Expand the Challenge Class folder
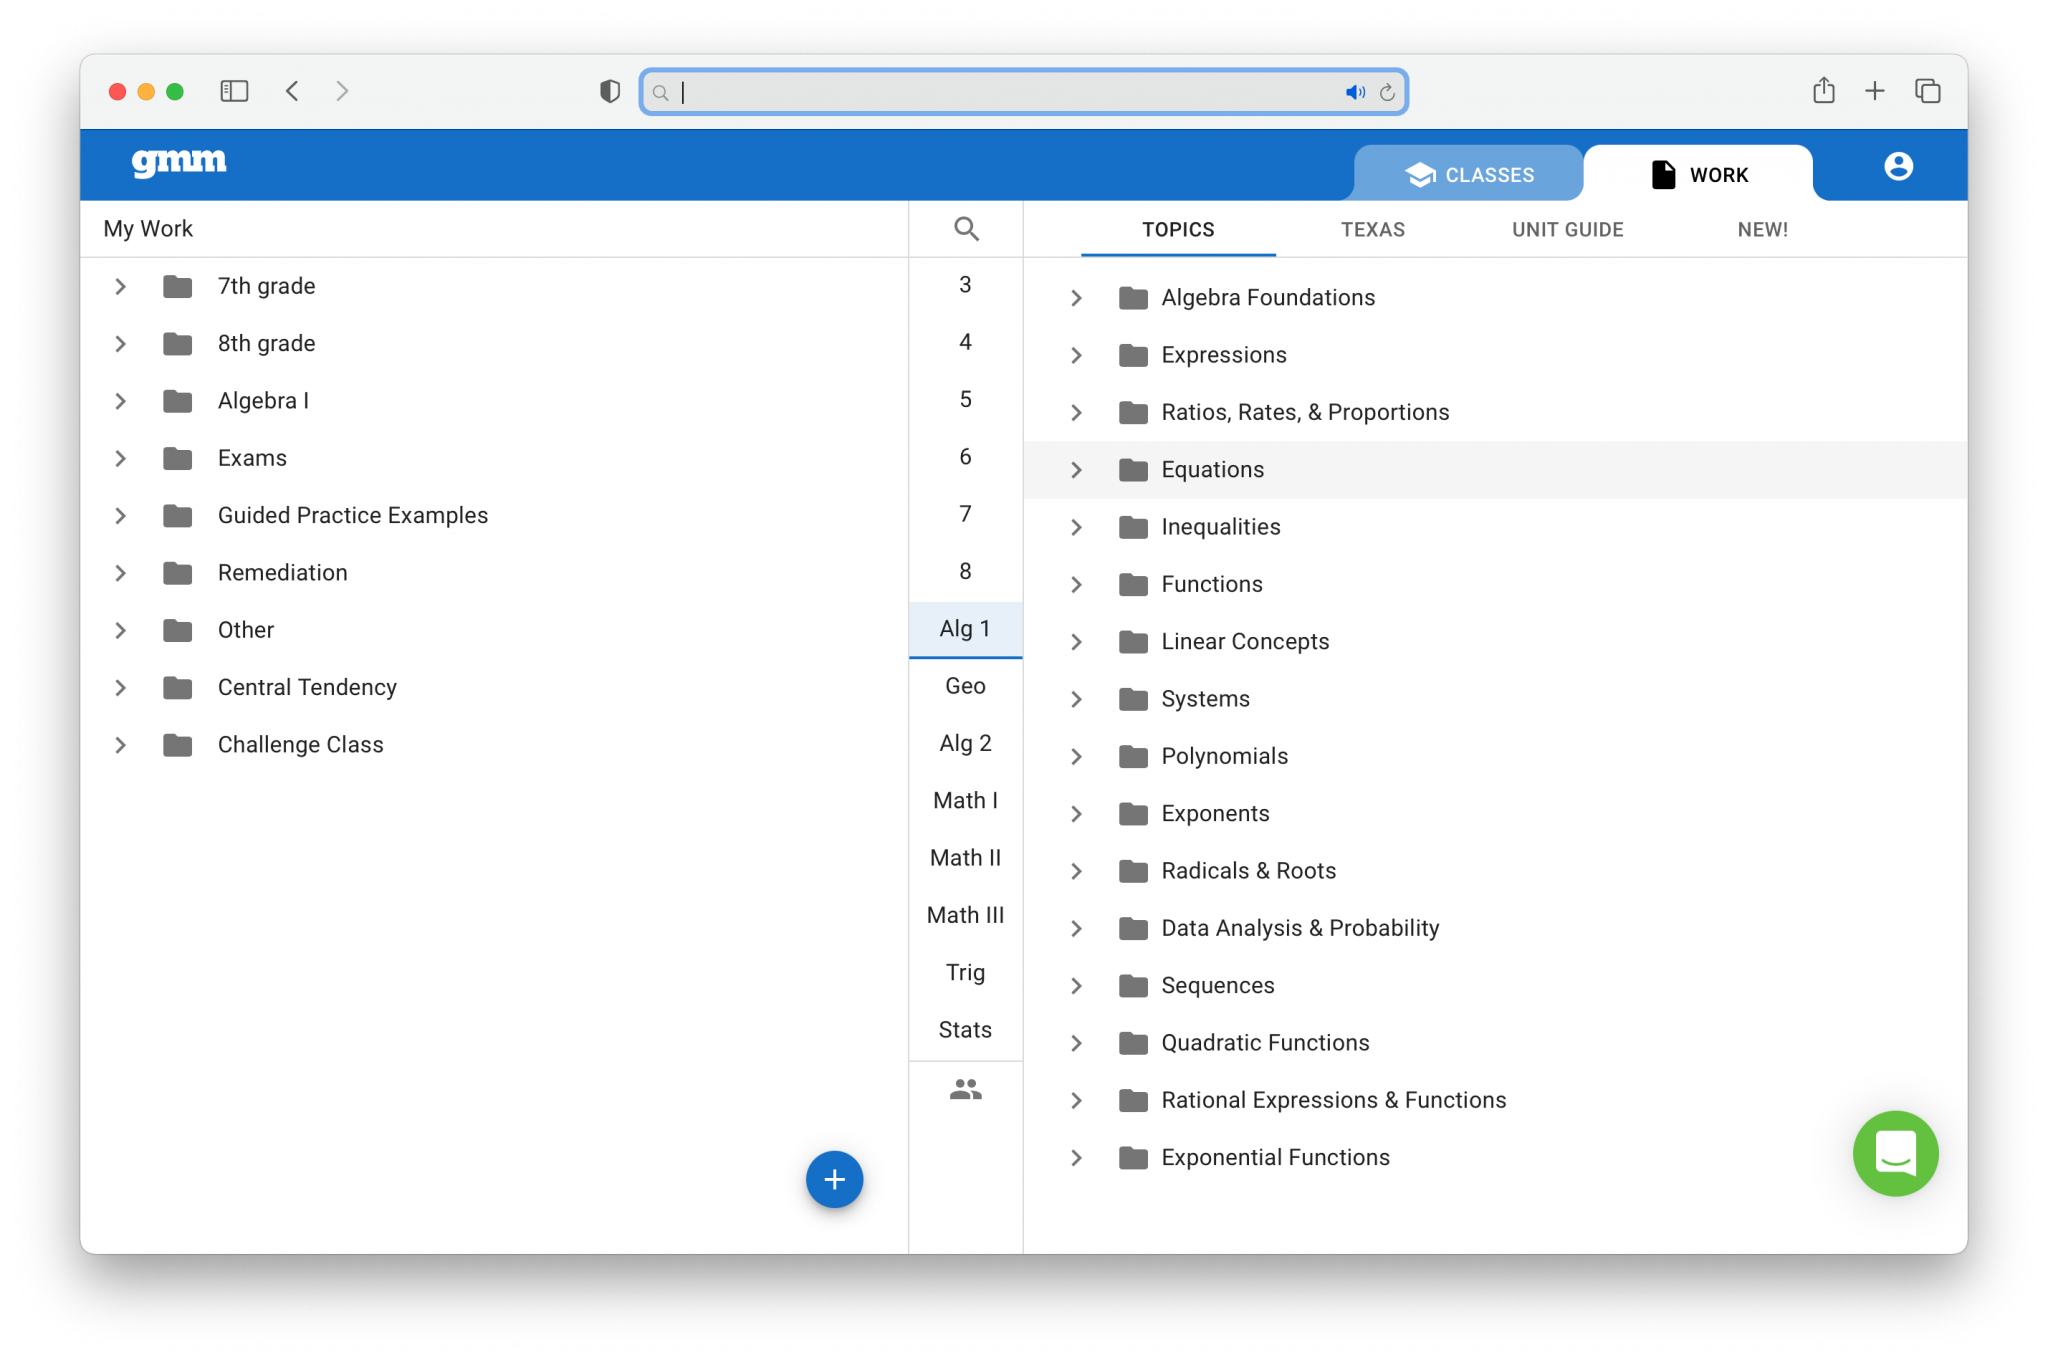This screenshot has width=2048, height=1360. pos(121,745)
